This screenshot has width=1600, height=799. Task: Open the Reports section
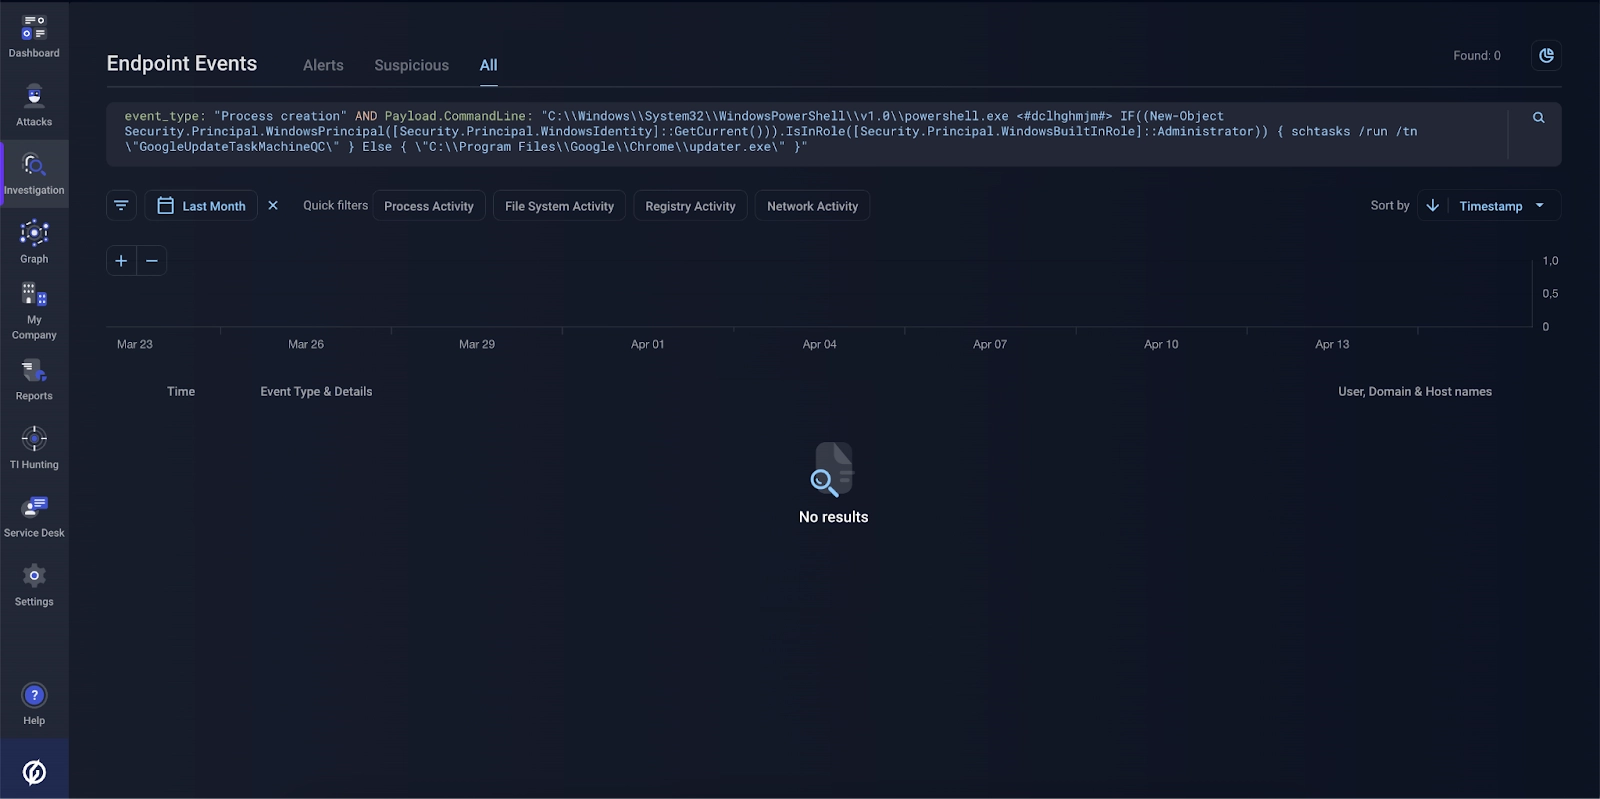coord(34,380)
